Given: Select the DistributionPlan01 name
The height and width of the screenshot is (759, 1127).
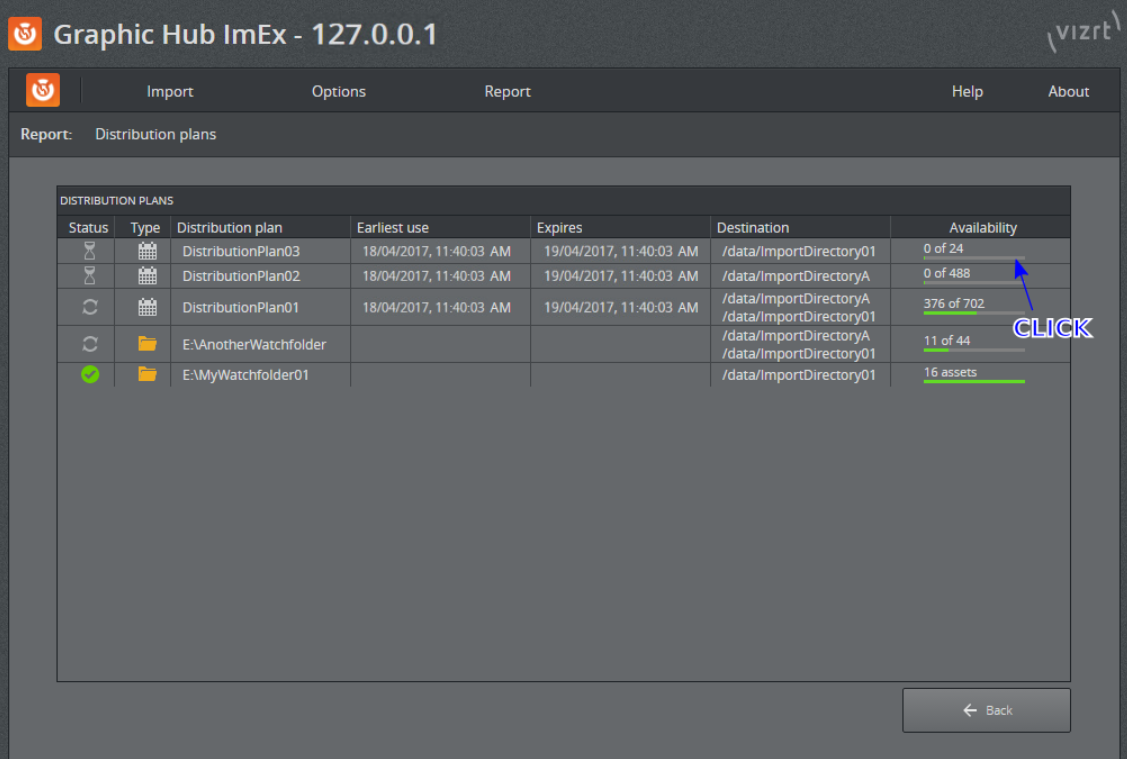Looking at the screenshot, I should [240, 307].
